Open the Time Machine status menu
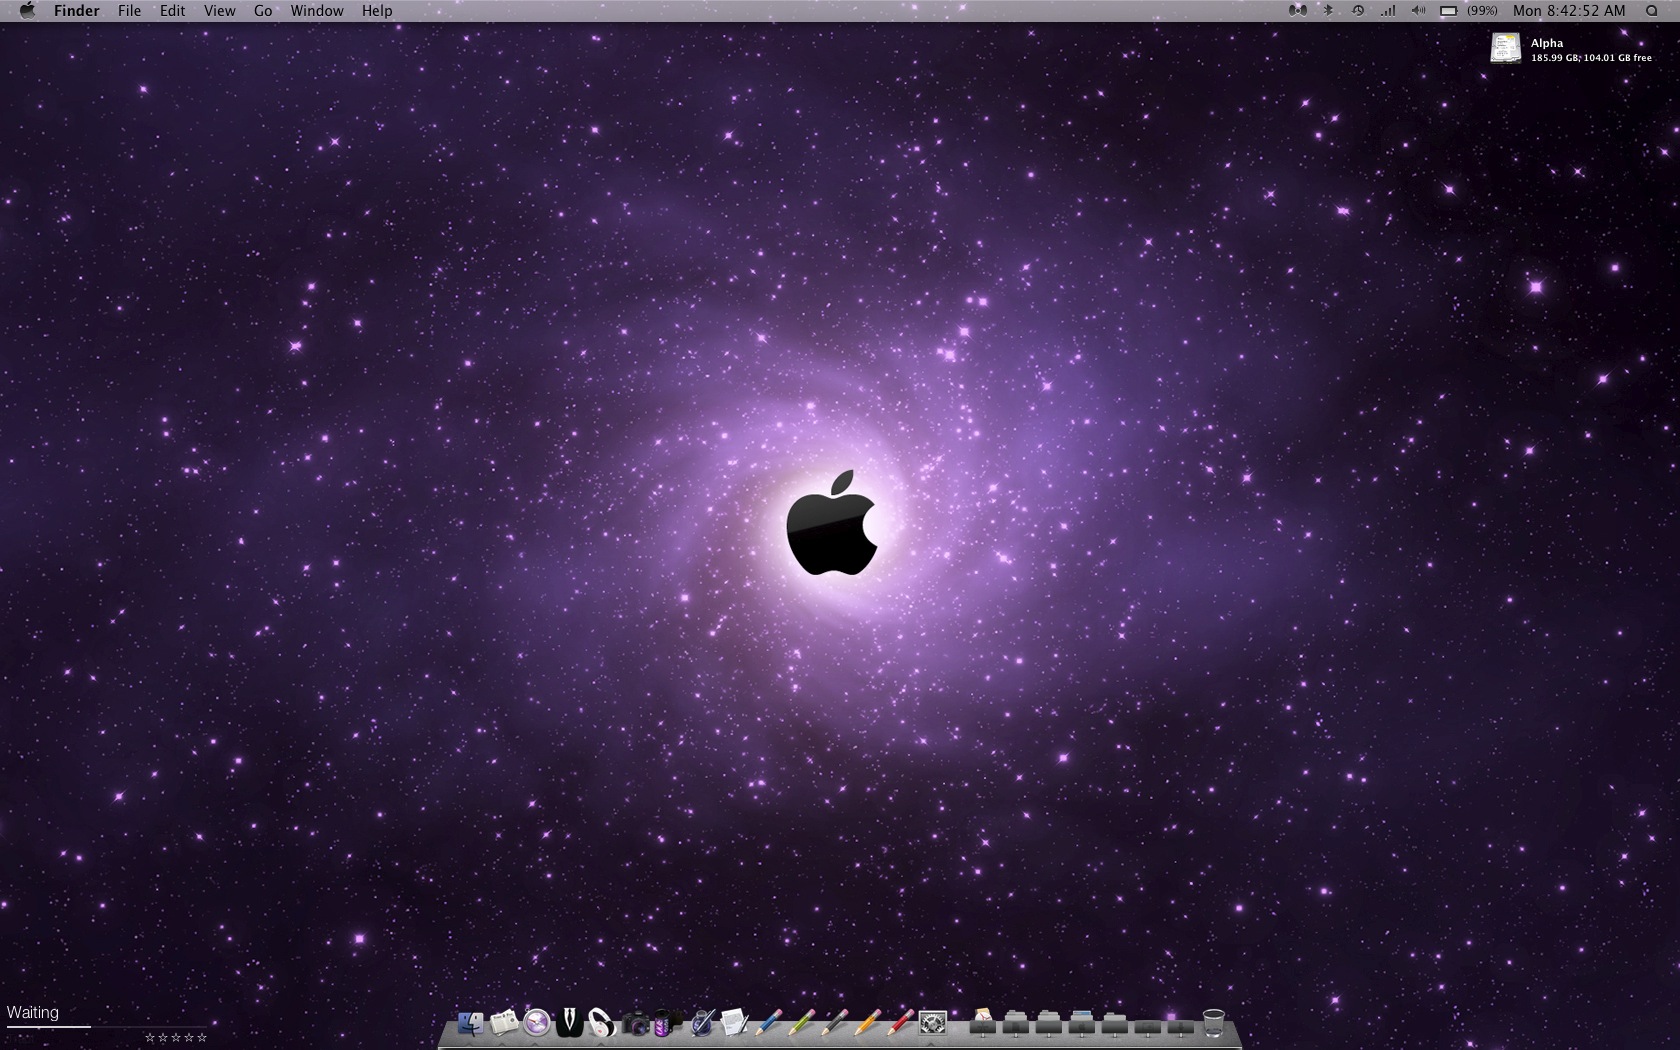Viewport: 1680px width, 1050px height. (1358, 11)
